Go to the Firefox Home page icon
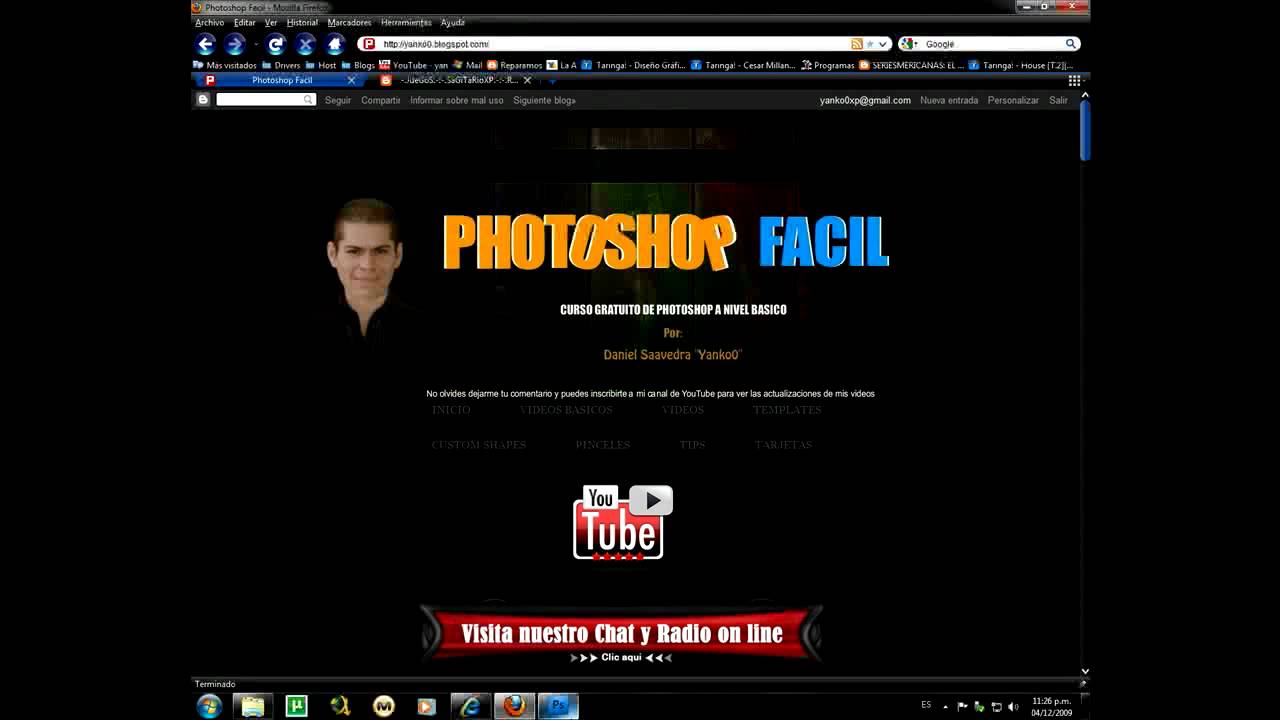Viewport: 1280px width, 720px height. [336, 44]
